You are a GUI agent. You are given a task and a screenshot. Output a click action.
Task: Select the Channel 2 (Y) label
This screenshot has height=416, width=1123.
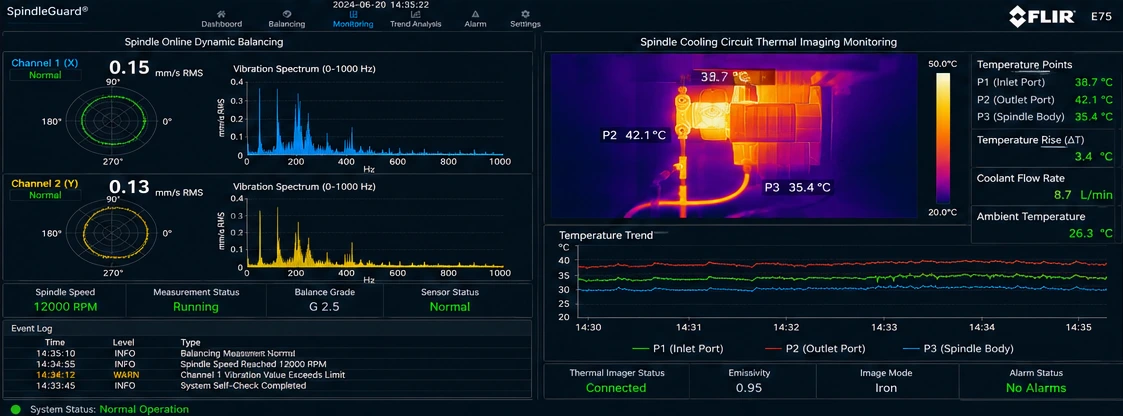tap(44, 183)
